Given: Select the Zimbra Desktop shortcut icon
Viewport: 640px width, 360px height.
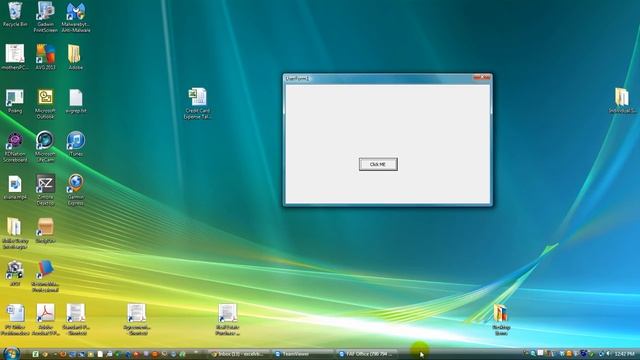Looking at the screenshot, I should click(x=45, y=190).
